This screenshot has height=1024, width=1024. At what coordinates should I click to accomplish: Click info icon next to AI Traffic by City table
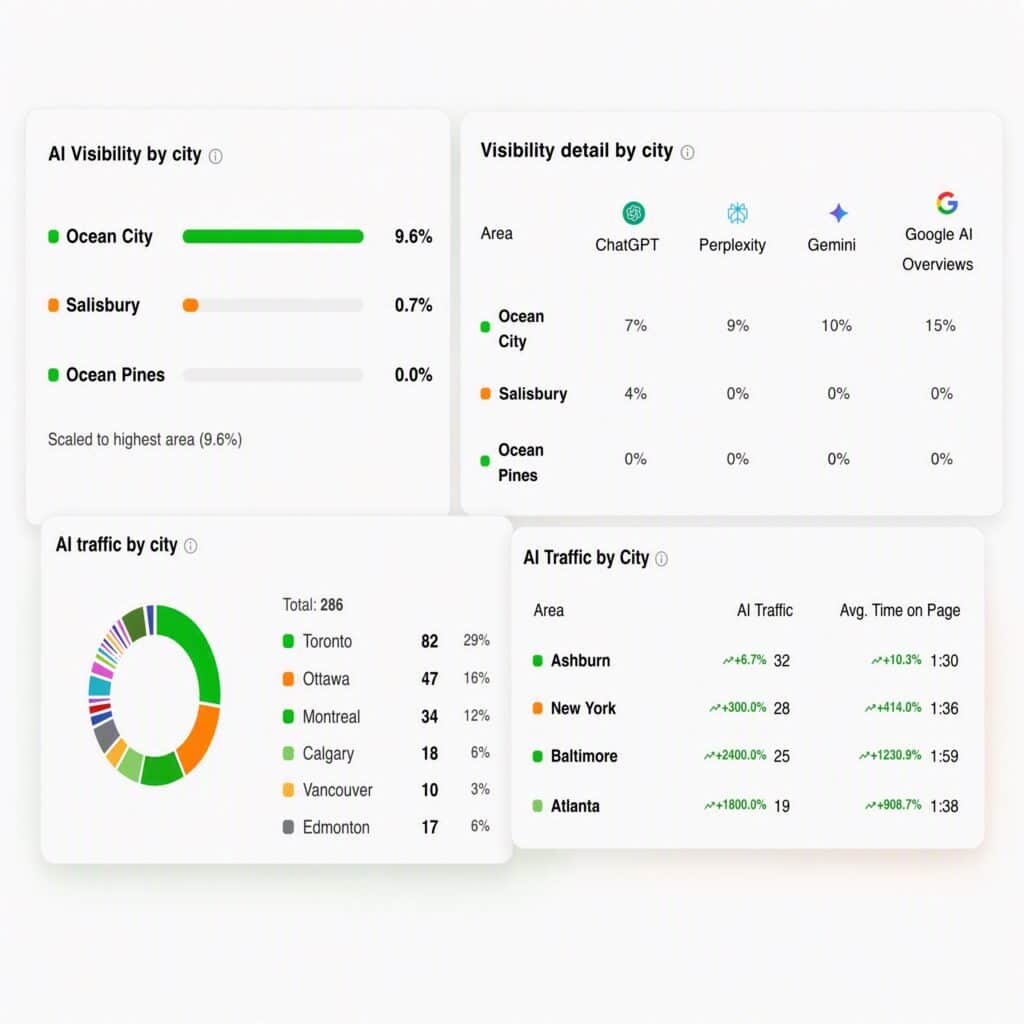click(661, 558)
